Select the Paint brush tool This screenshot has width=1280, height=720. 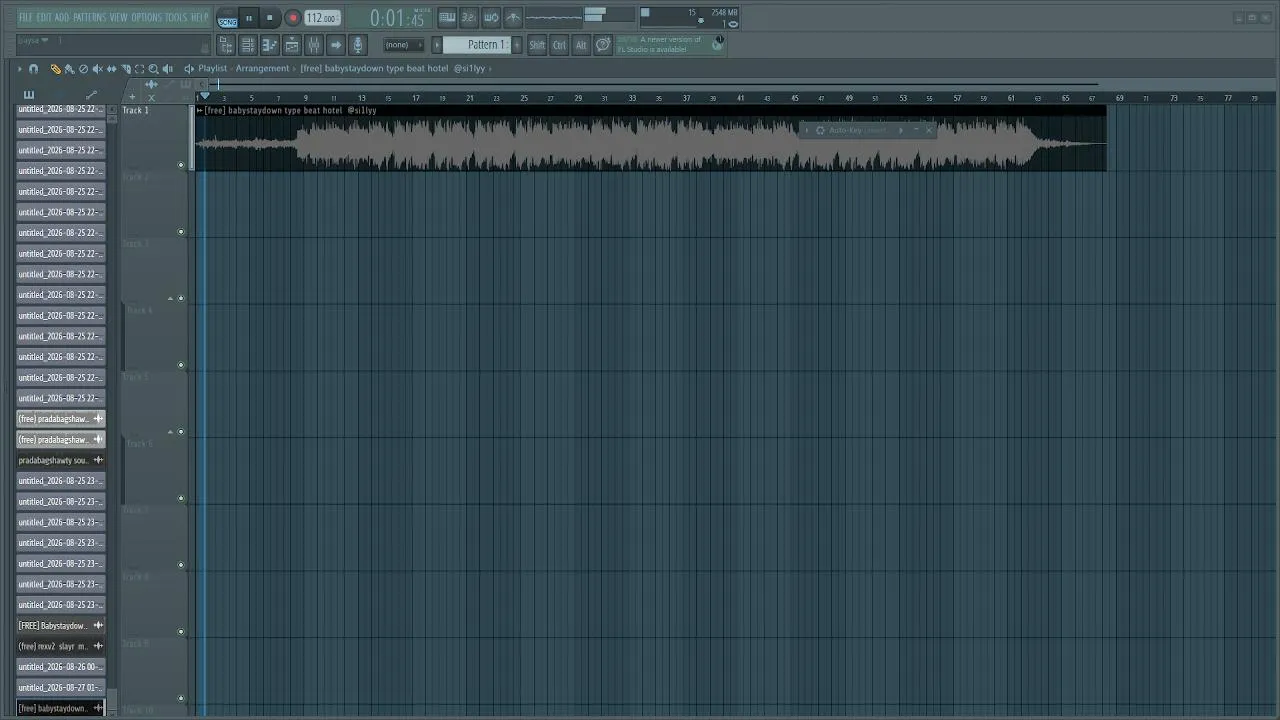(x=69, y=69)
